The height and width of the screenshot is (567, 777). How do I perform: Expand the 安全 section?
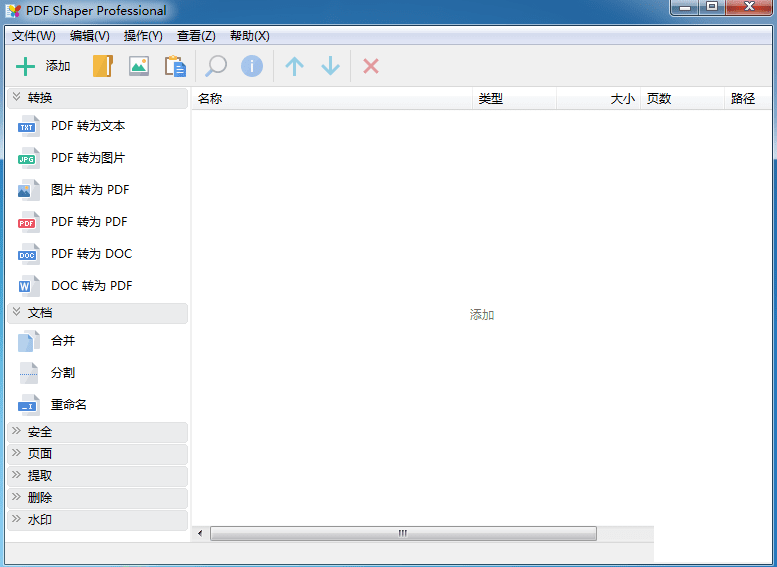(x=98, y=432)
